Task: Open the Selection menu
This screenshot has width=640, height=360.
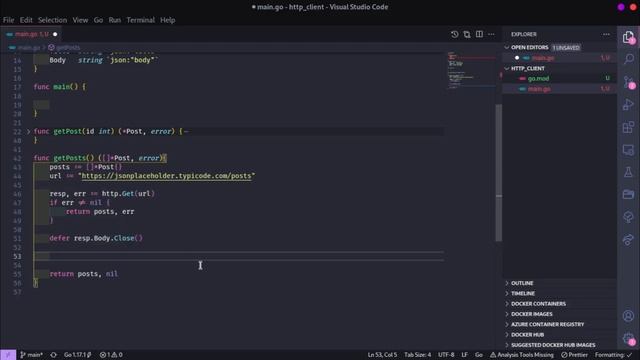Action: point(52,20)
